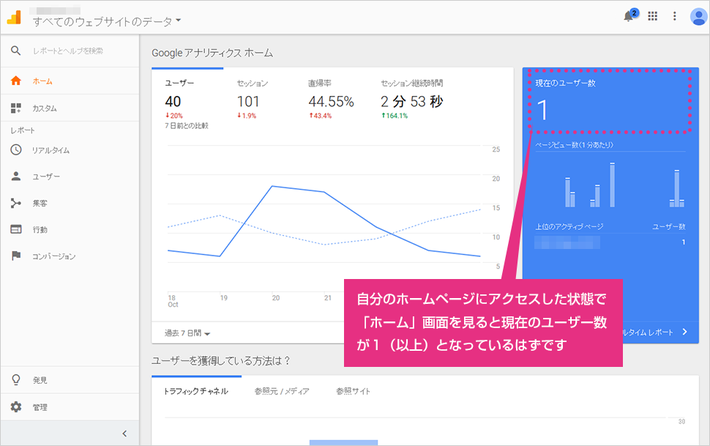
Task: Click the 行動 behavior icon
Action: [x=16, y=229]
